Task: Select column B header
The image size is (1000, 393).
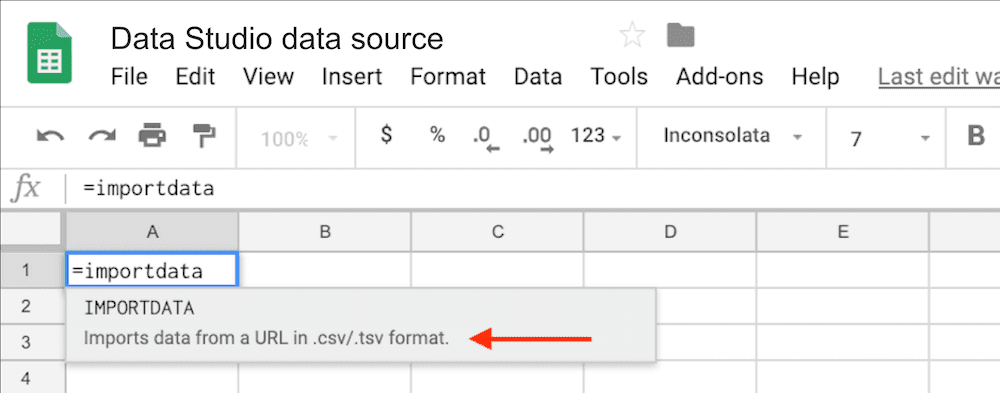Action: pyautogui.click(x=325, y=232)
